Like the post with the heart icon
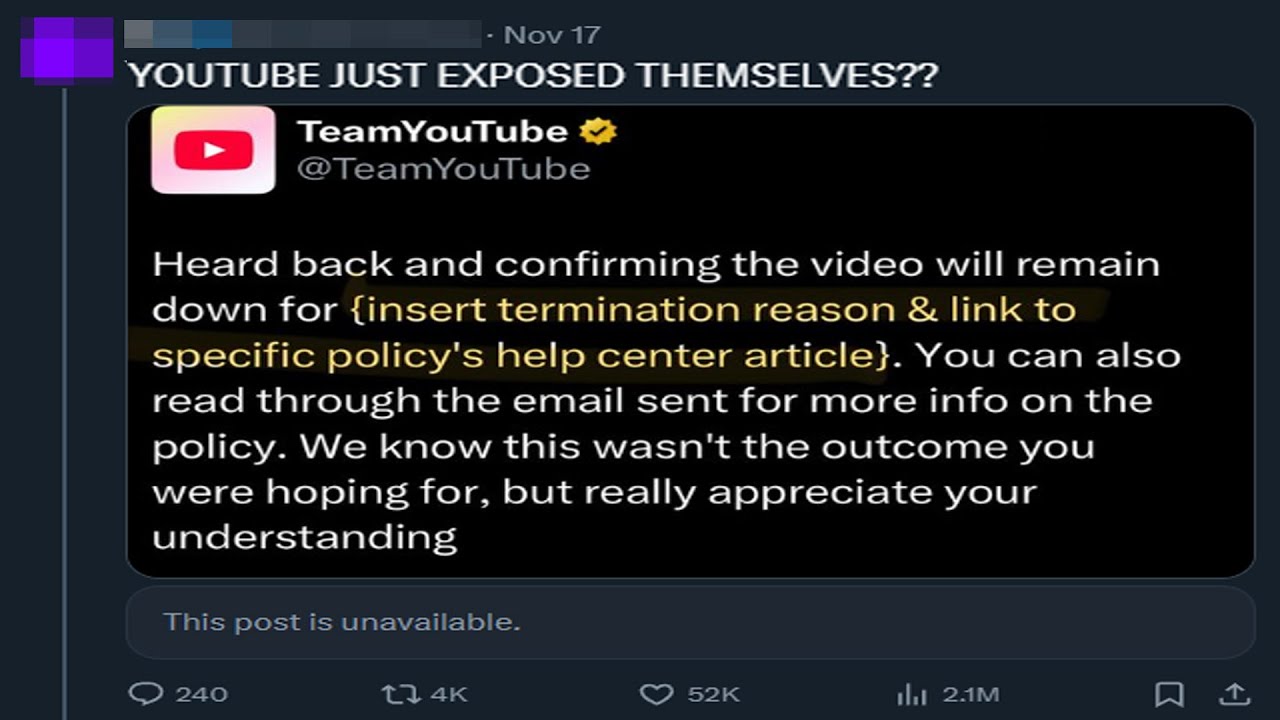Viewport: 1280px width, 720px height. coord(656,693)
